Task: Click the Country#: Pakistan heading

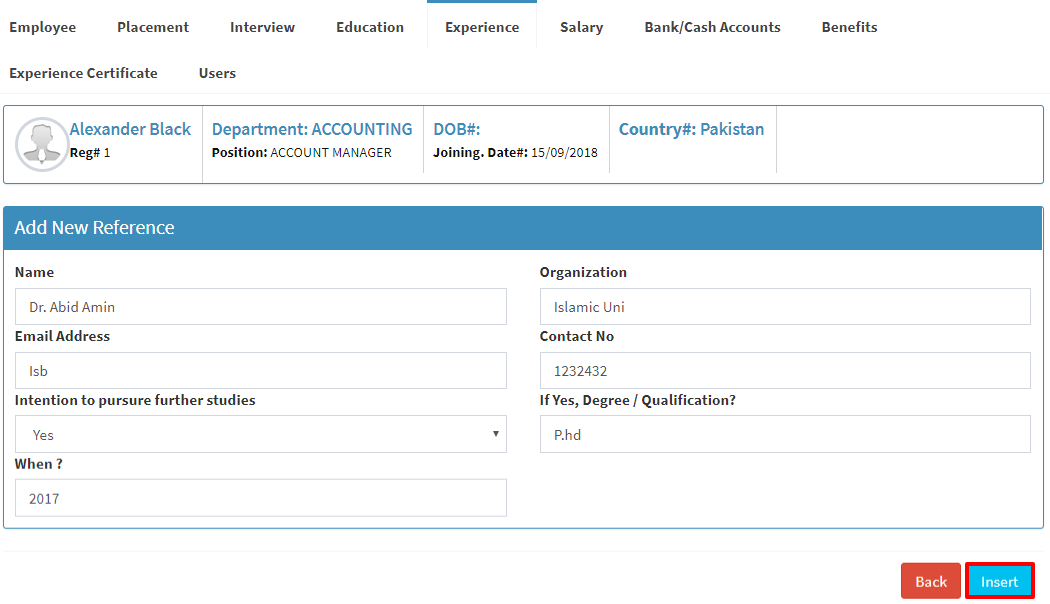Action: point(691,129)
